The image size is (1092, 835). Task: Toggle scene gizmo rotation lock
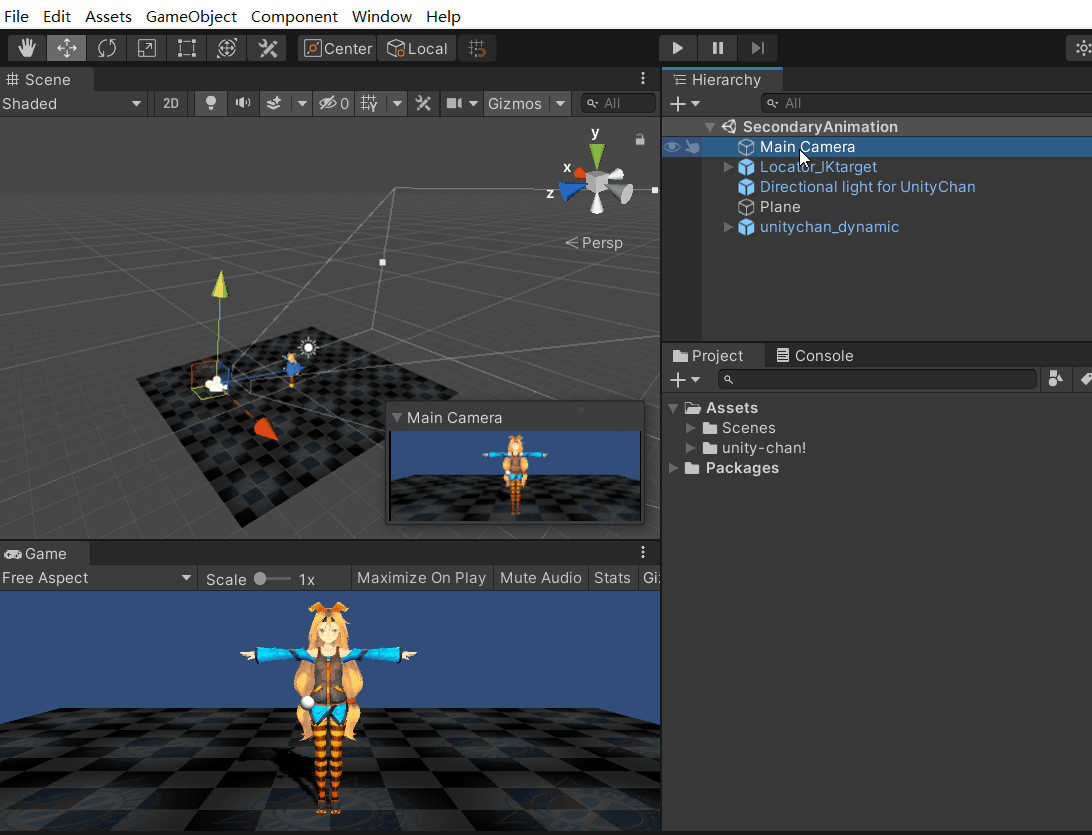coord(639,139)
